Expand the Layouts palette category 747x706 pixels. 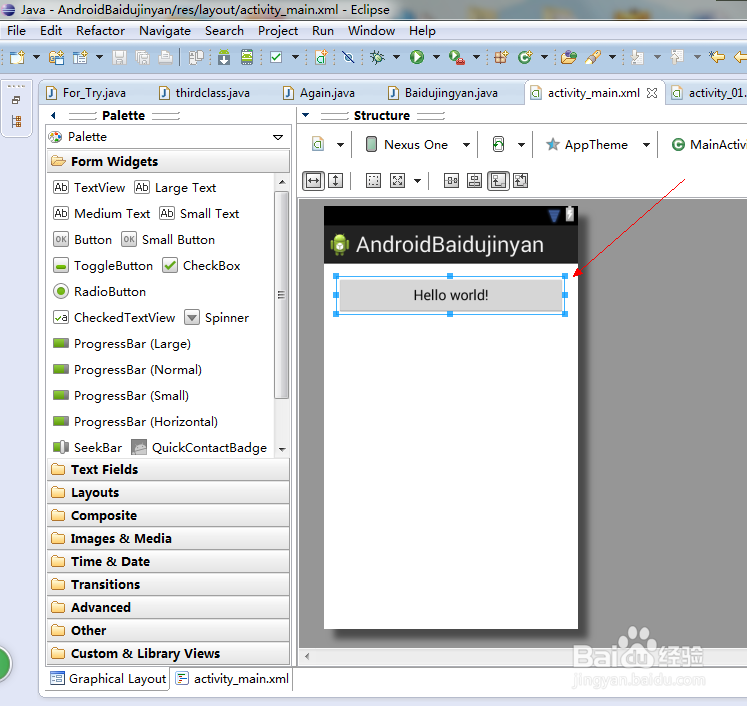pos(168,493)
